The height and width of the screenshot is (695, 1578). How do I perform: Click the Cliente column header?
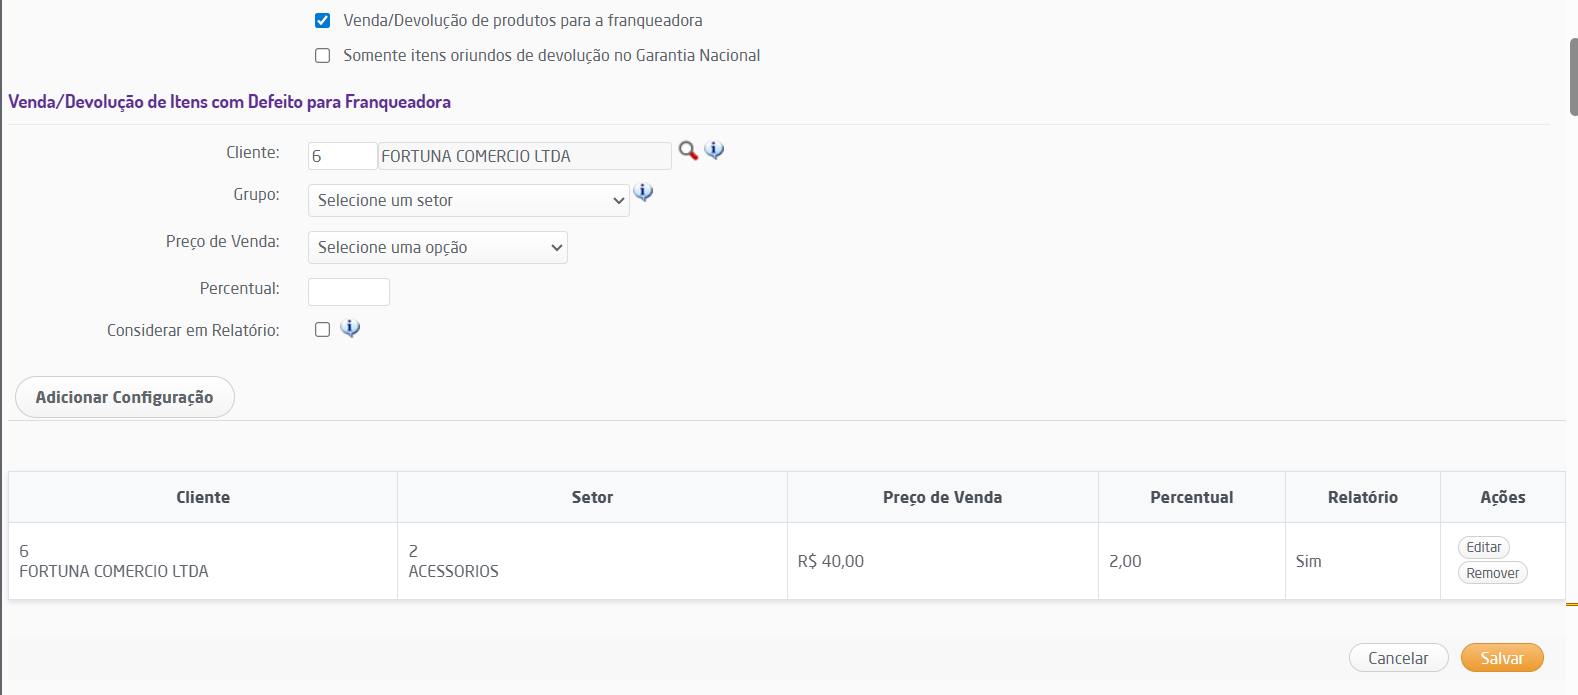click(203, 497)
